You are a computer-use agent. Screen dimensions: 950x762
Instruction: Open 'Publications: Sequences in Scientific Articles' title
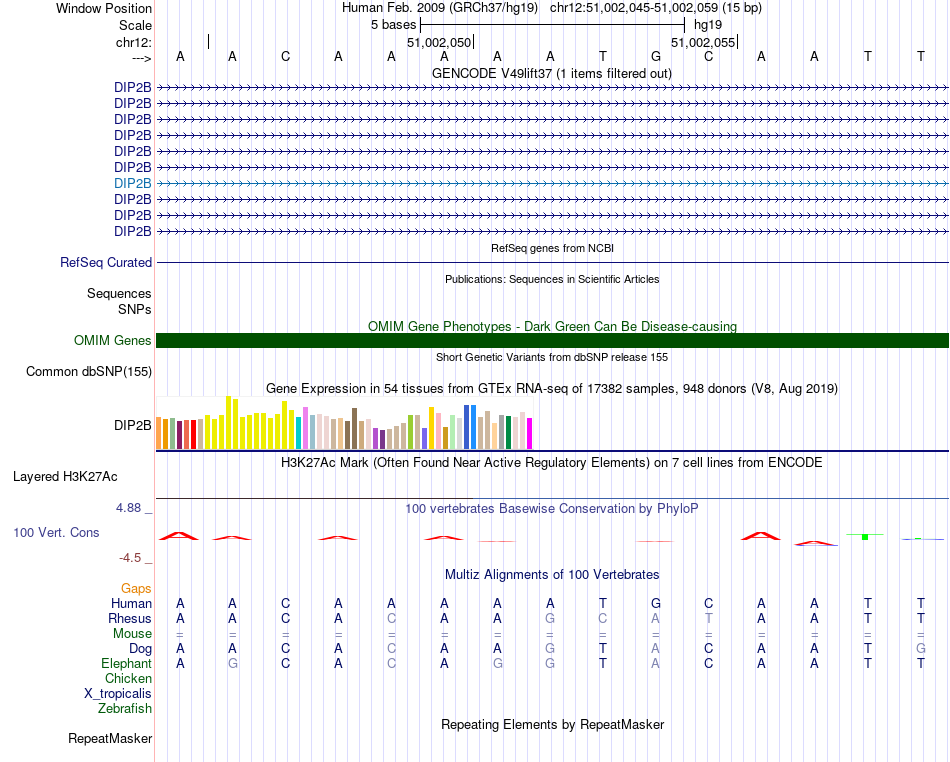[x=552, y=279]
